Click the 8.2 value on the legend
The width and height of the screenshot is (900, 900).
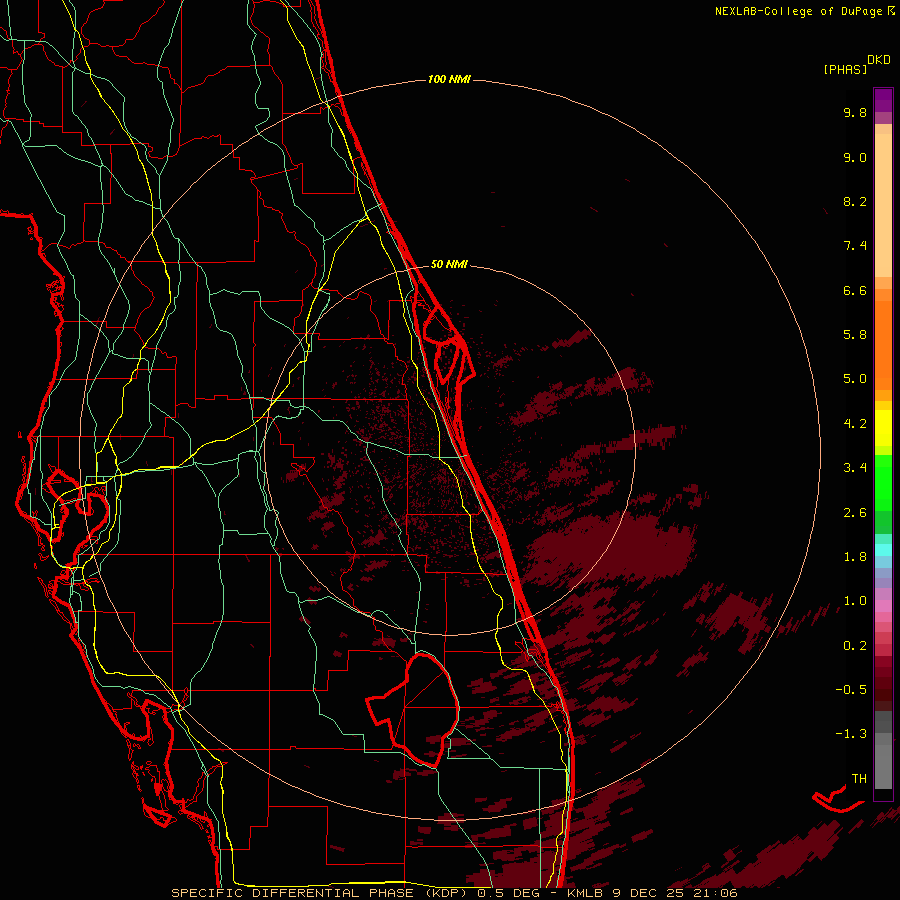click(x=855, y=201)
